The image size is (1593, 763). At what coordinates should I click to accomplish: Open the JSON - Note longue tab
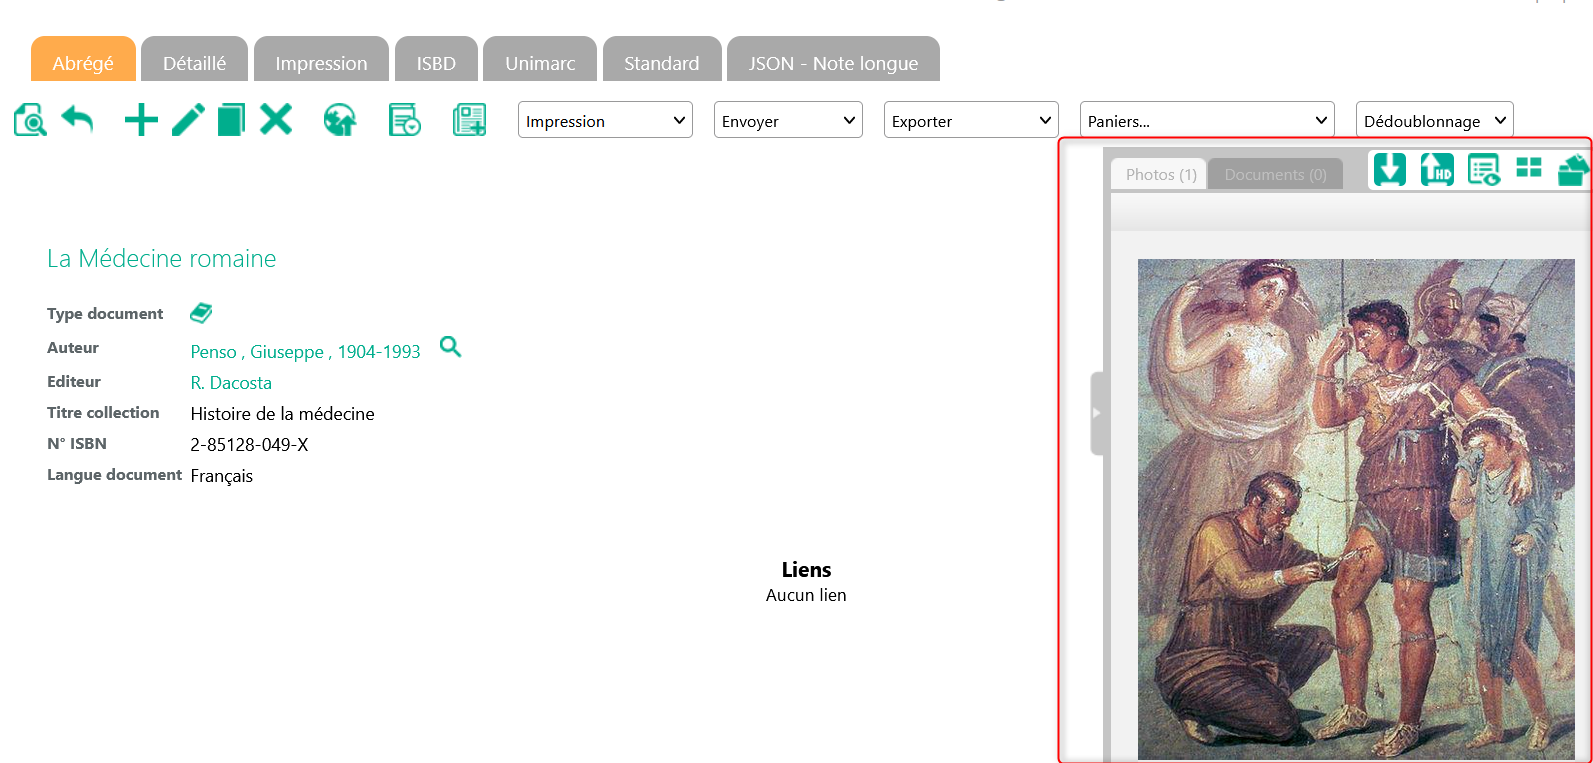833,60
